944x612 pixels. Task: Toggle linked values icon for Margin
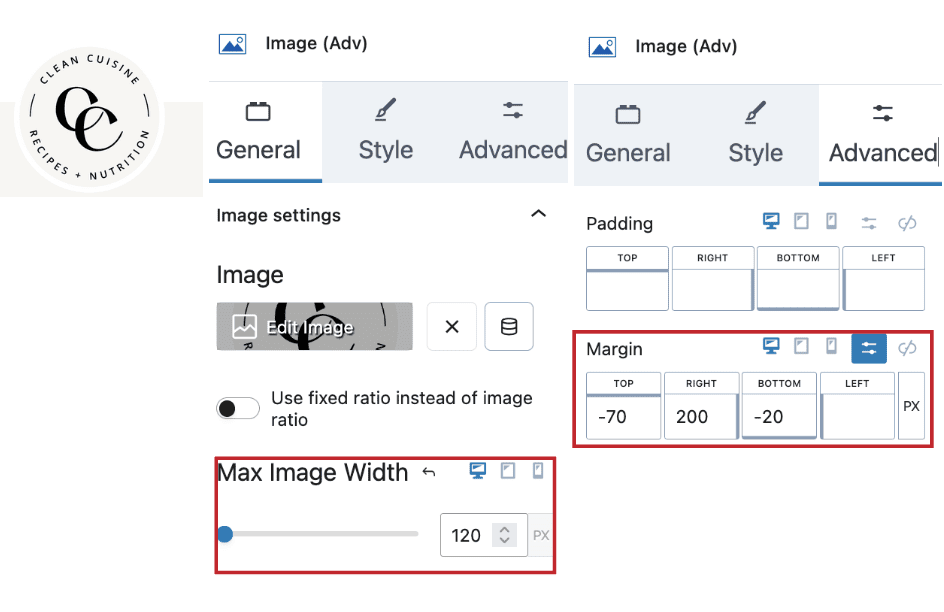click(907, 348)
